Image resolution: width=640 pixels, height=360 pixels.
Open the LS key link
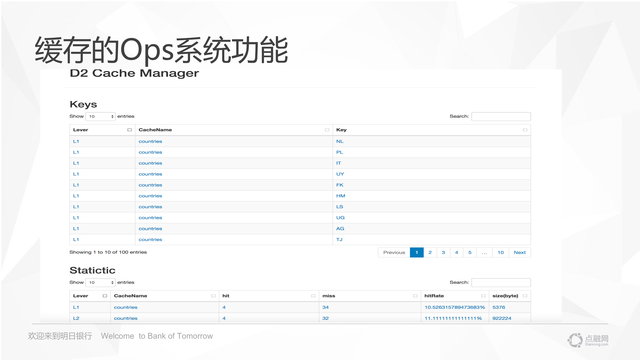coord(340,207)
